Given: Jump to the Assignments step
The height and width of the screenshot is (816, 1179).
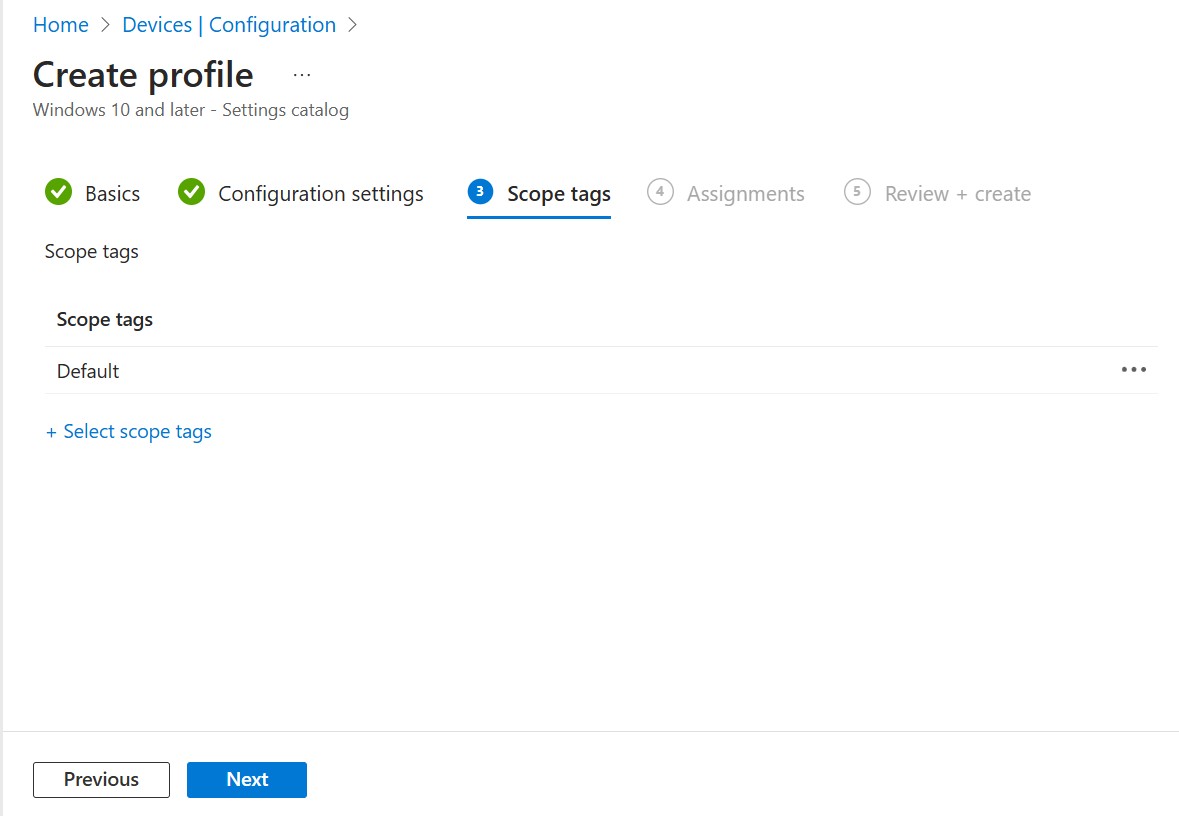Looking at the screenshot, I should [x=745, y=193].
